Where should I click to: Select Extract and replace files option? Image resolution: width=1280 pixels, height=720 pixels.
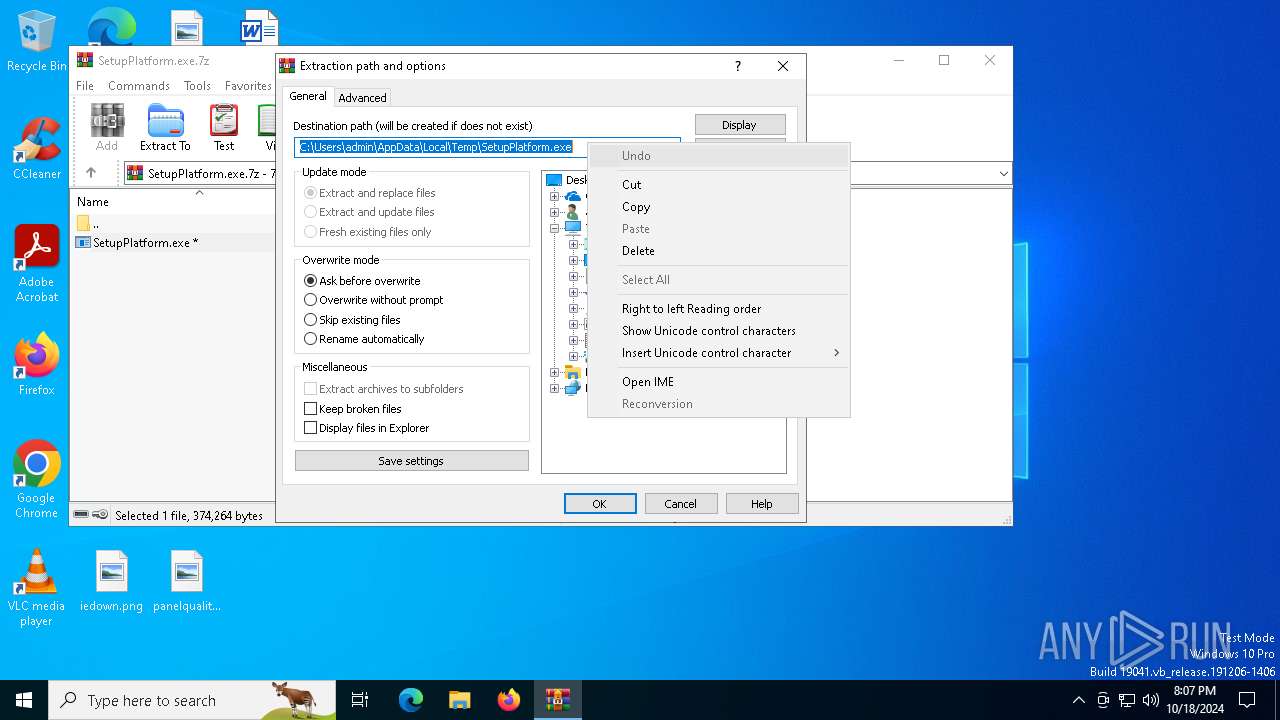[x=370, y=193]
